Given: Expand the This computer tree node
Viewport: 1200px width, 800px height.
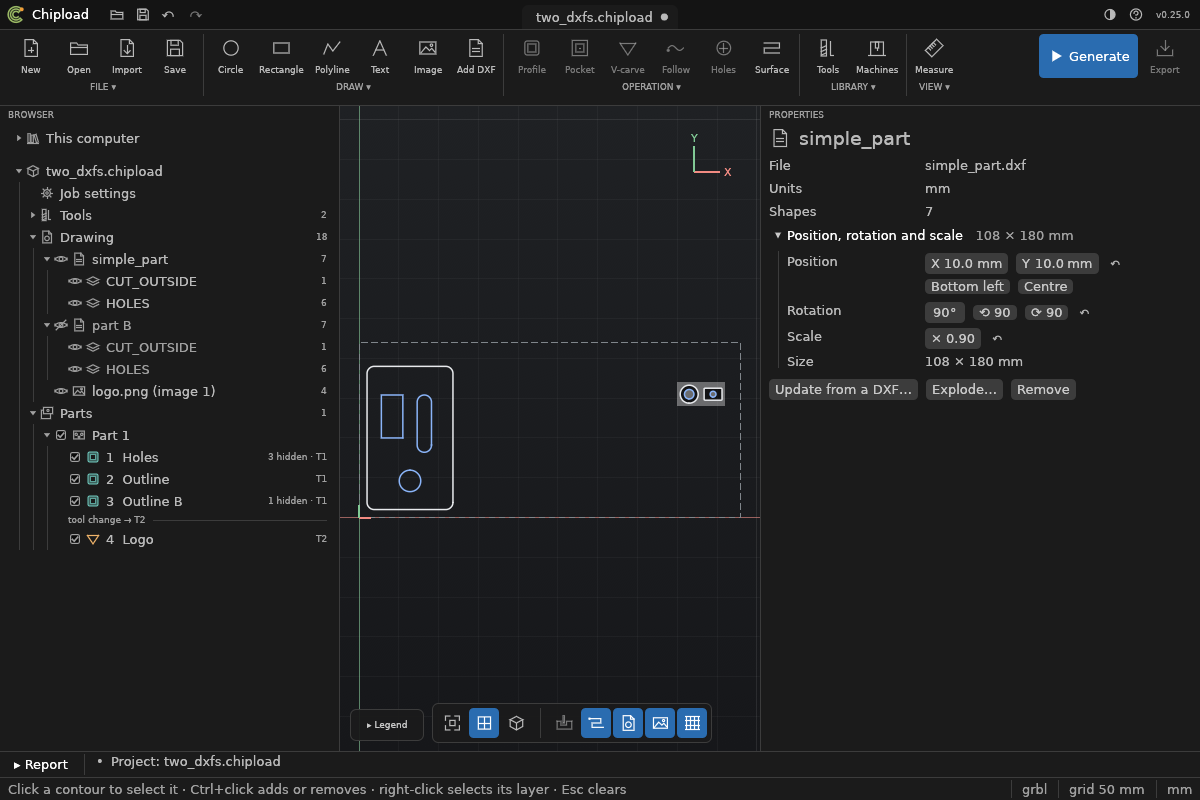Looking at the screenshot, I should pos(19,138).
